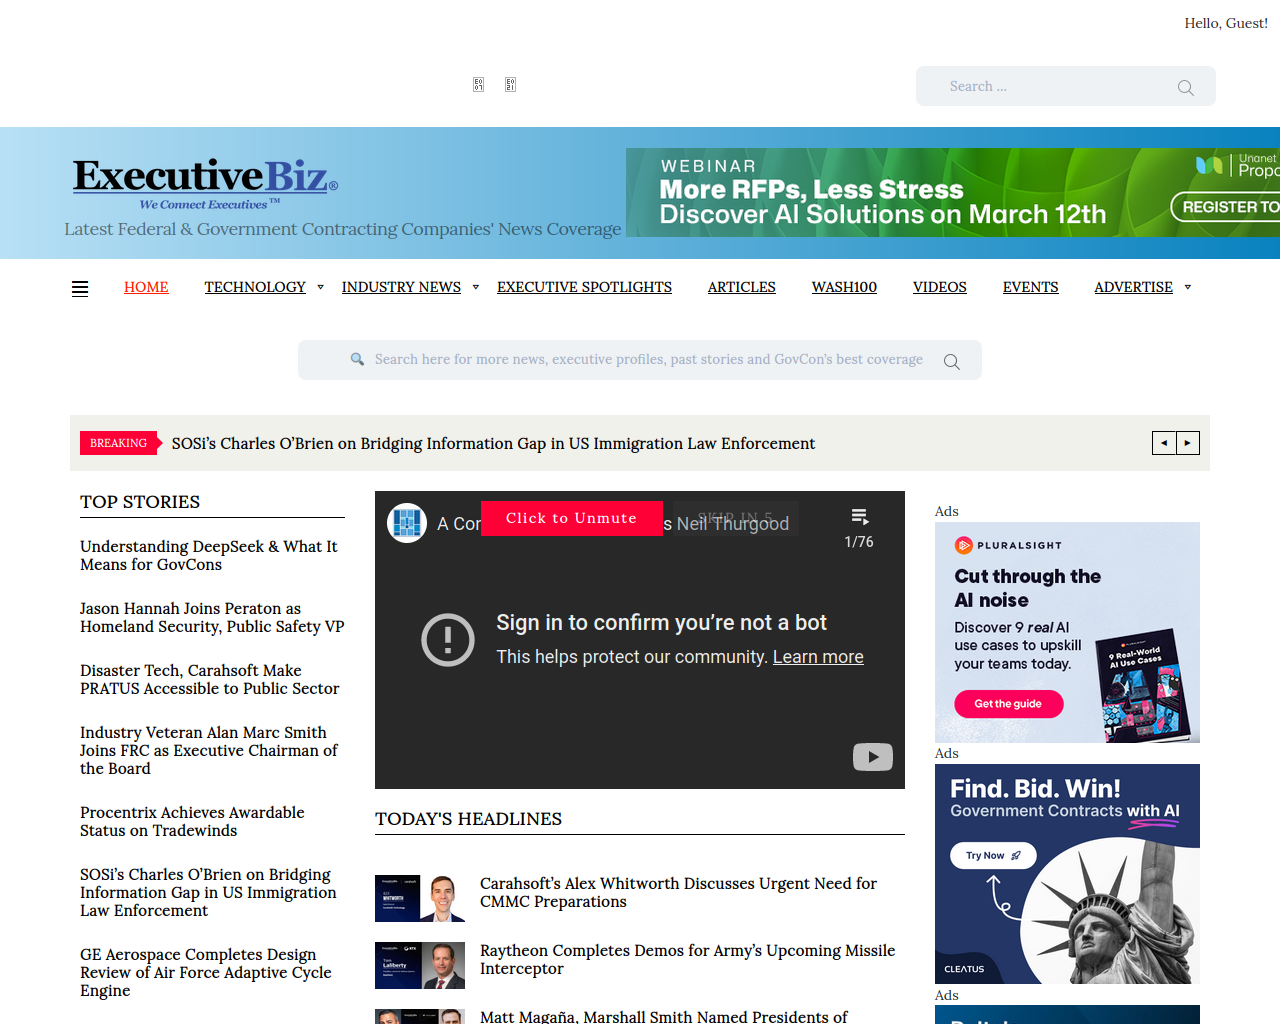Open the Articles menu item
This screenshot has width=1280, height=1024.
[x=742, y=287]
